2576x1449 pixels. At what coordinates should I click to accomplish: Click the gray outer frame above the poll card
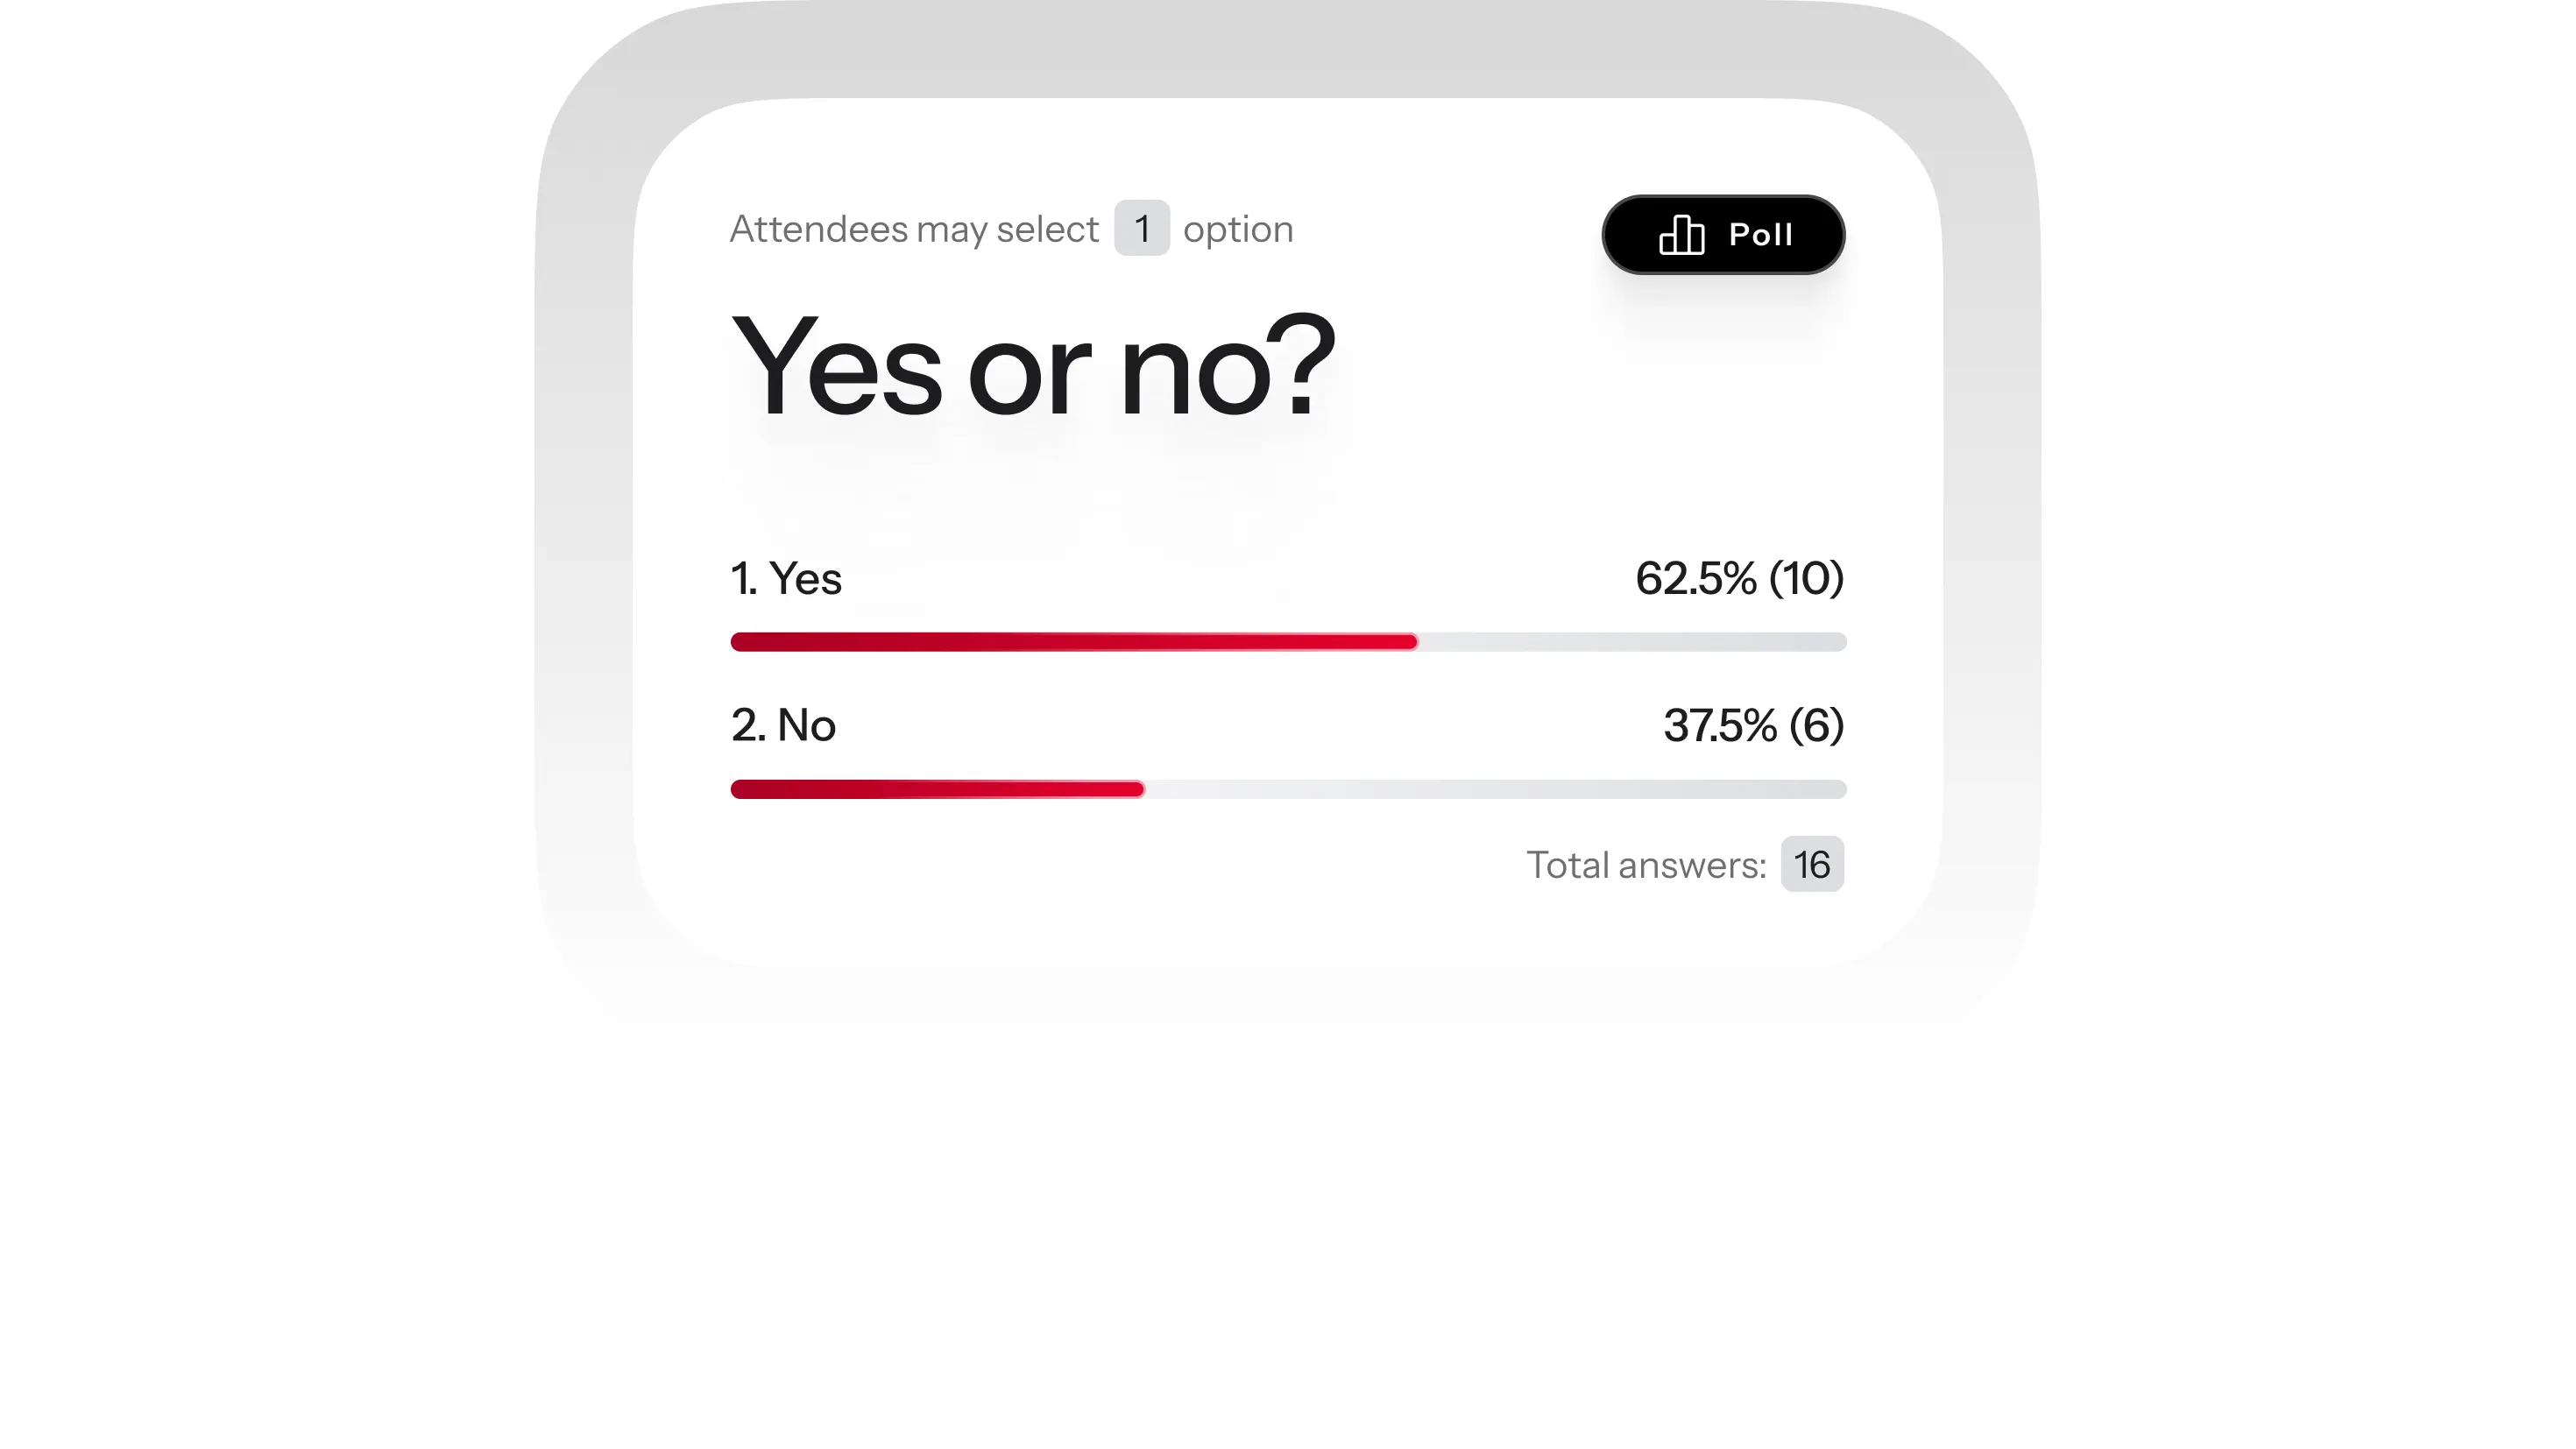1288,50
